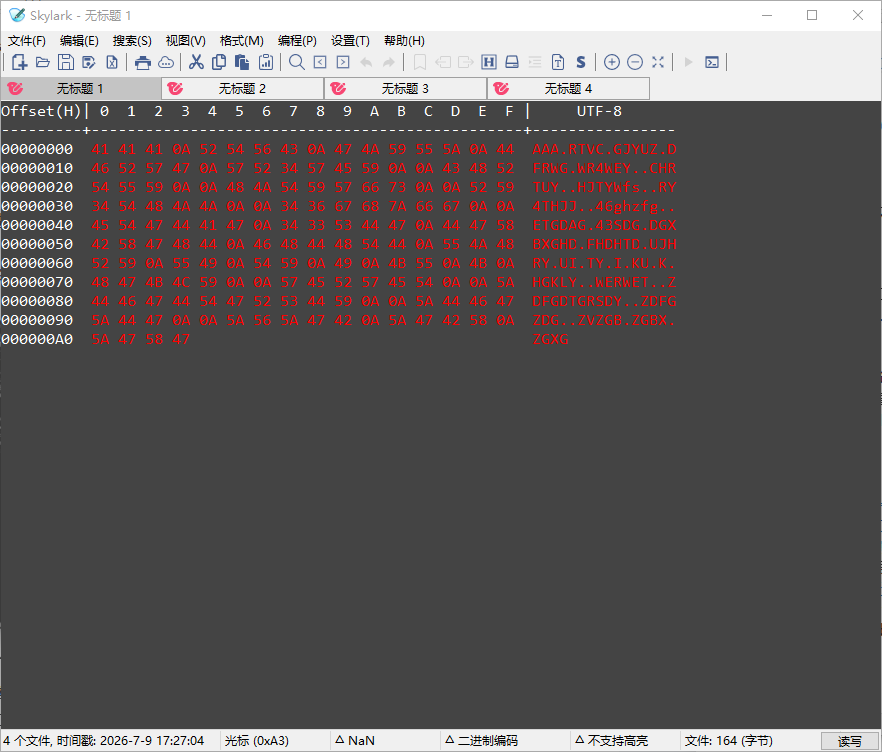Maximize the Skylark window
This screenshot has height=752, width=882.
point(812,15)
